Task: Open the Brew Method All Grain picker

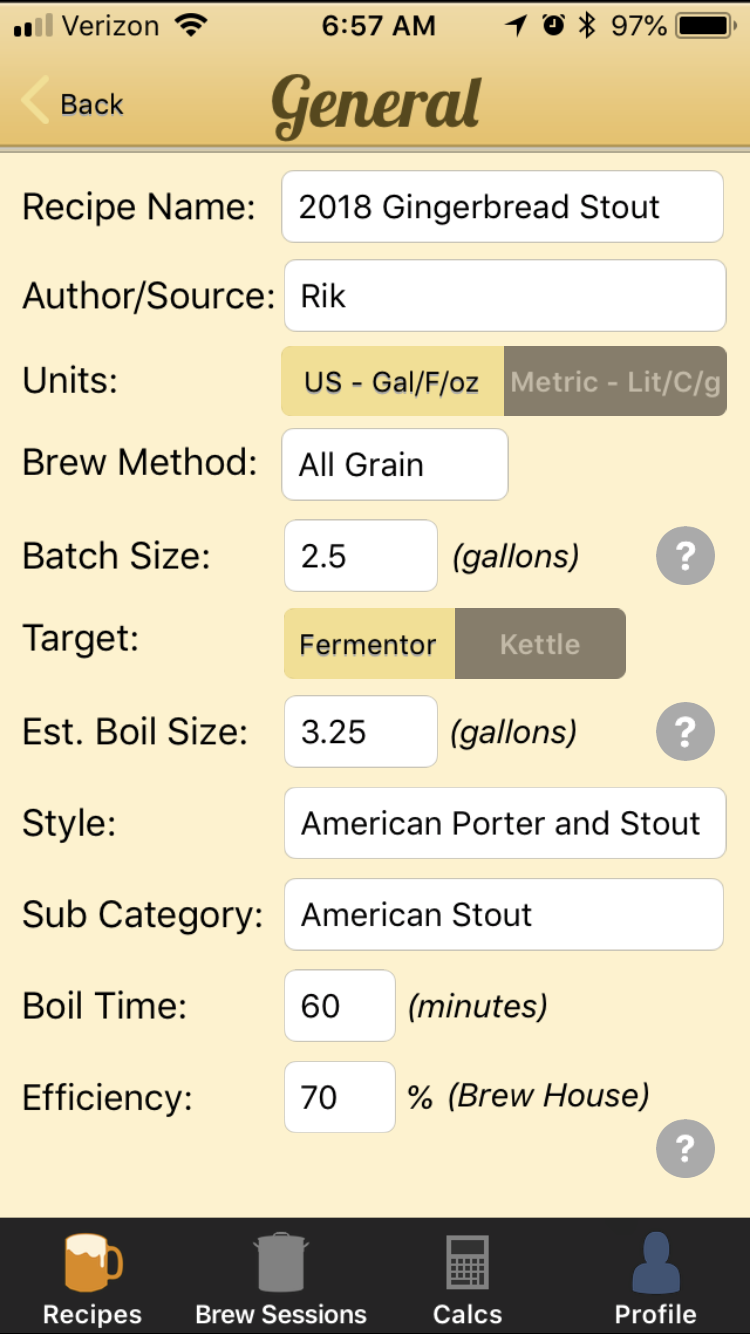Action: (395, 465)
